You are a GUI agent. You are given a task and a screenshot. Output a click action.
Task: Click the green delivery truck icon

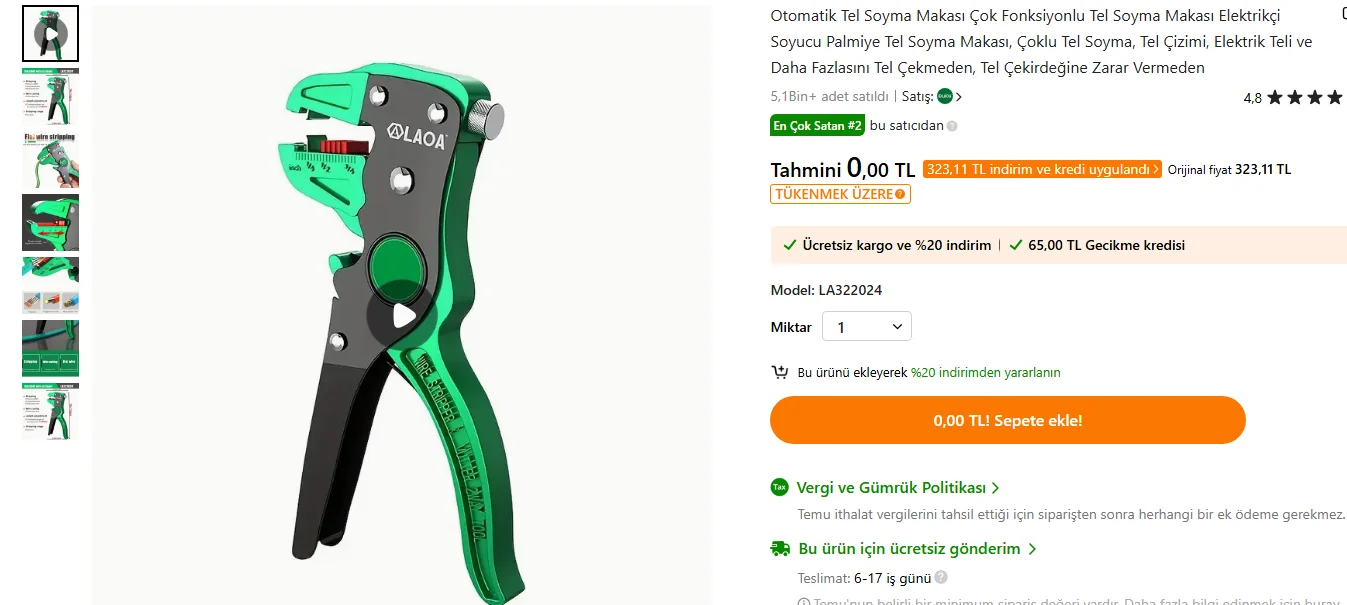[780, 548]
